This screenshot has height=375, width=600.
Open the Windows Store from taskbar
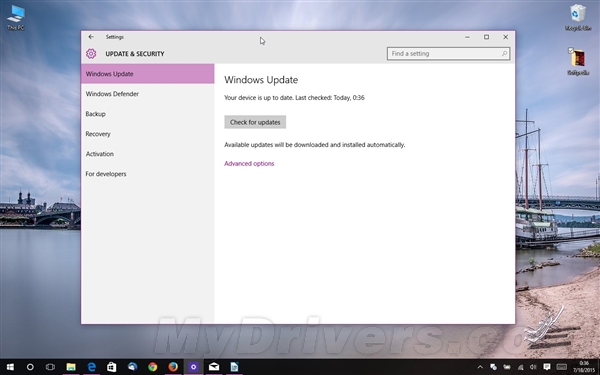pos(111,367)
